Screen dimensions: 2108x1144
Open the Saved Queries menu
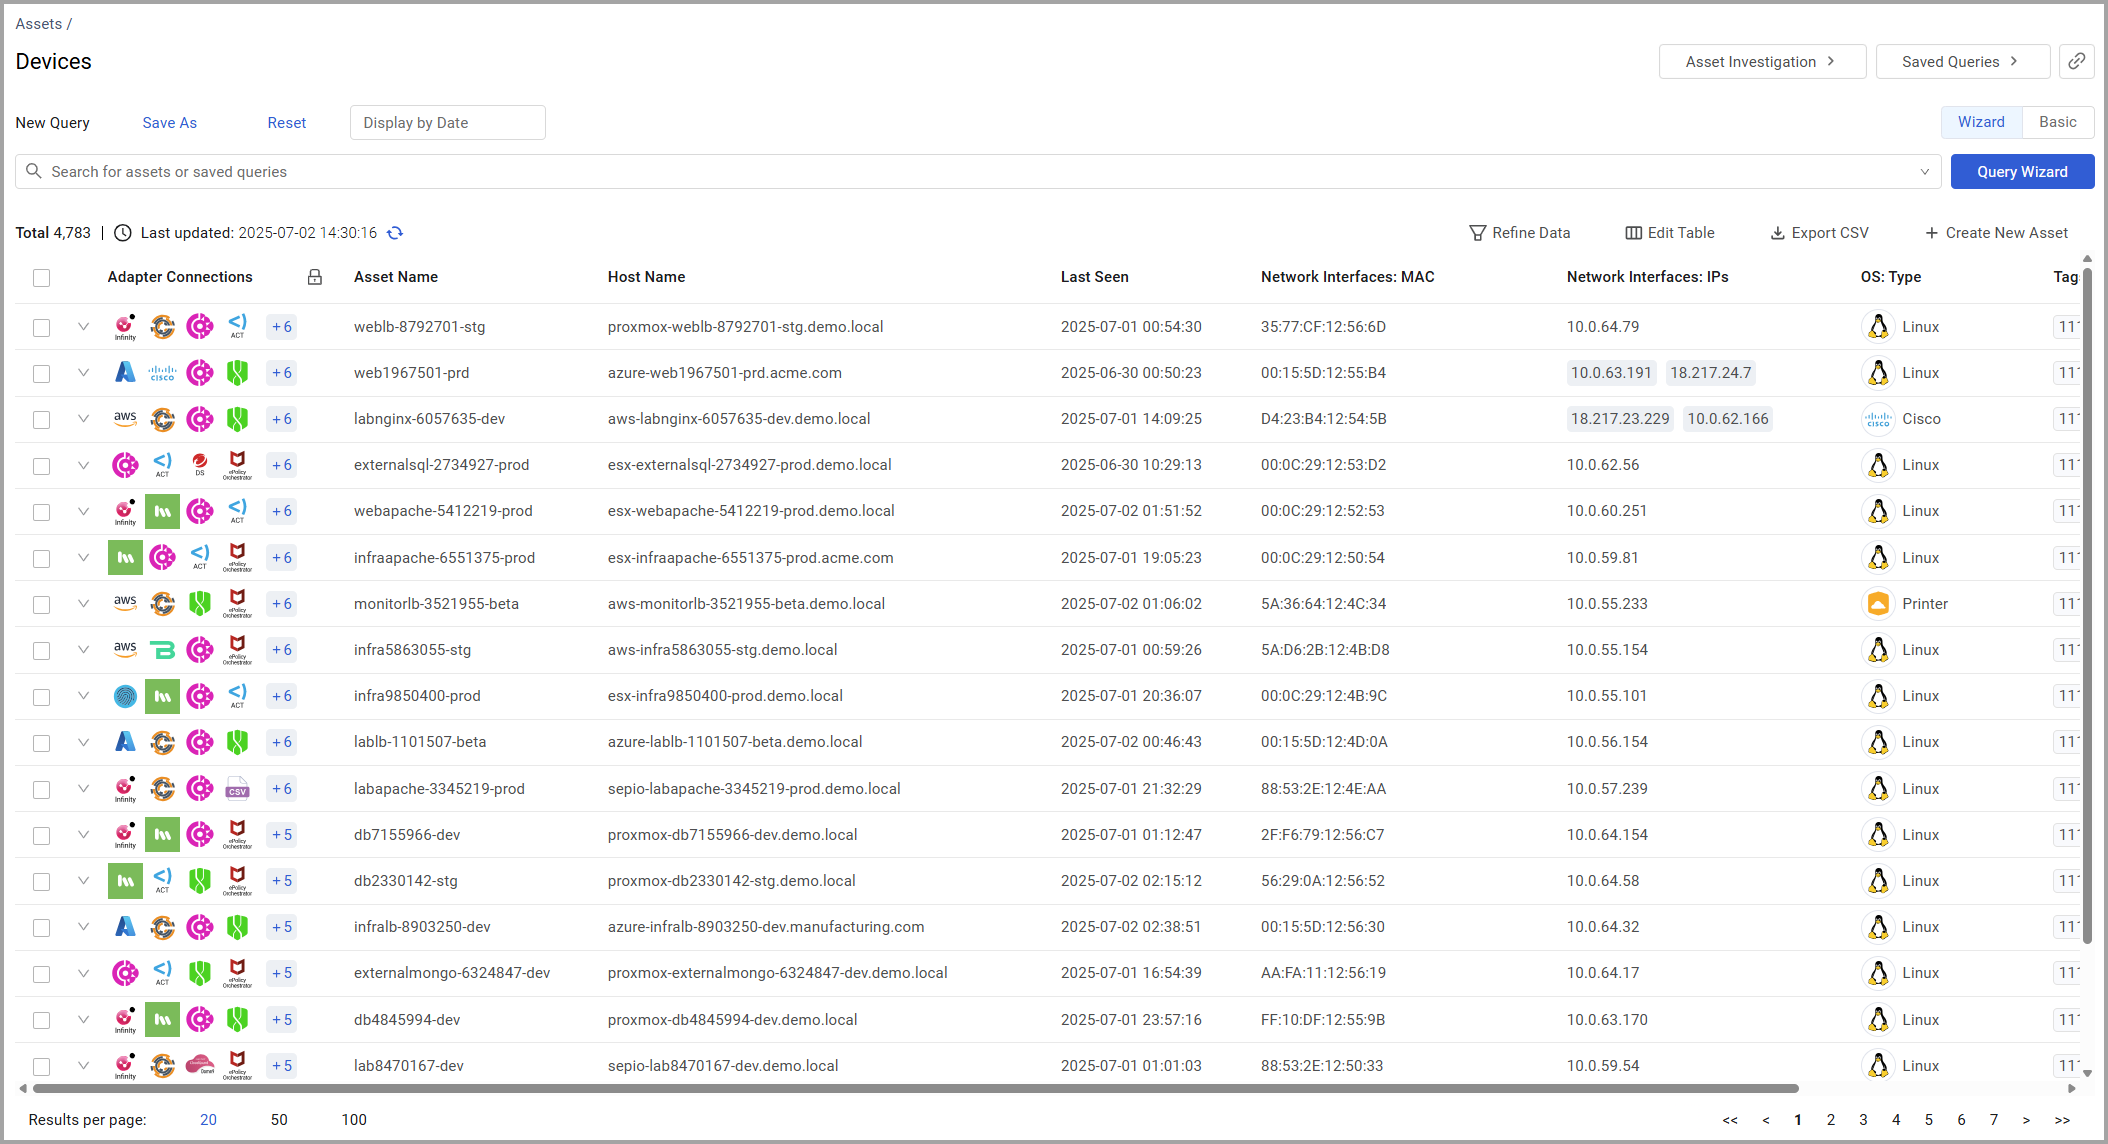coord(1960,61)
